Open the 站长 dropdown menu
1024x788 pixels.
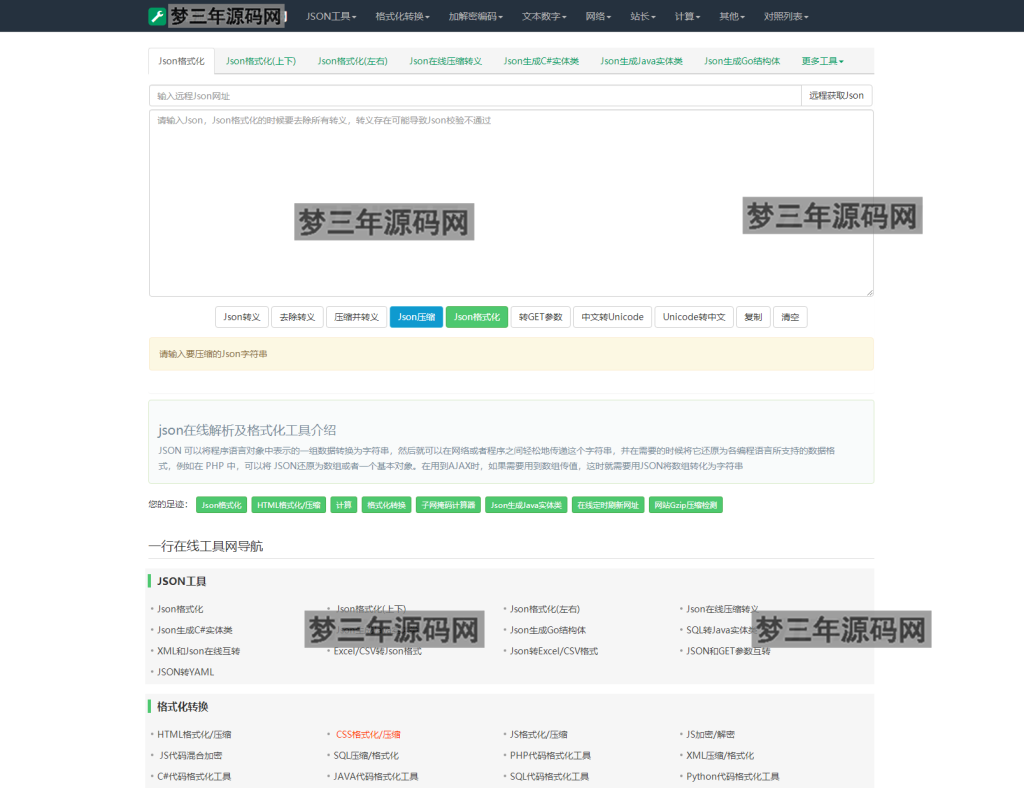(x=643, y=16)
